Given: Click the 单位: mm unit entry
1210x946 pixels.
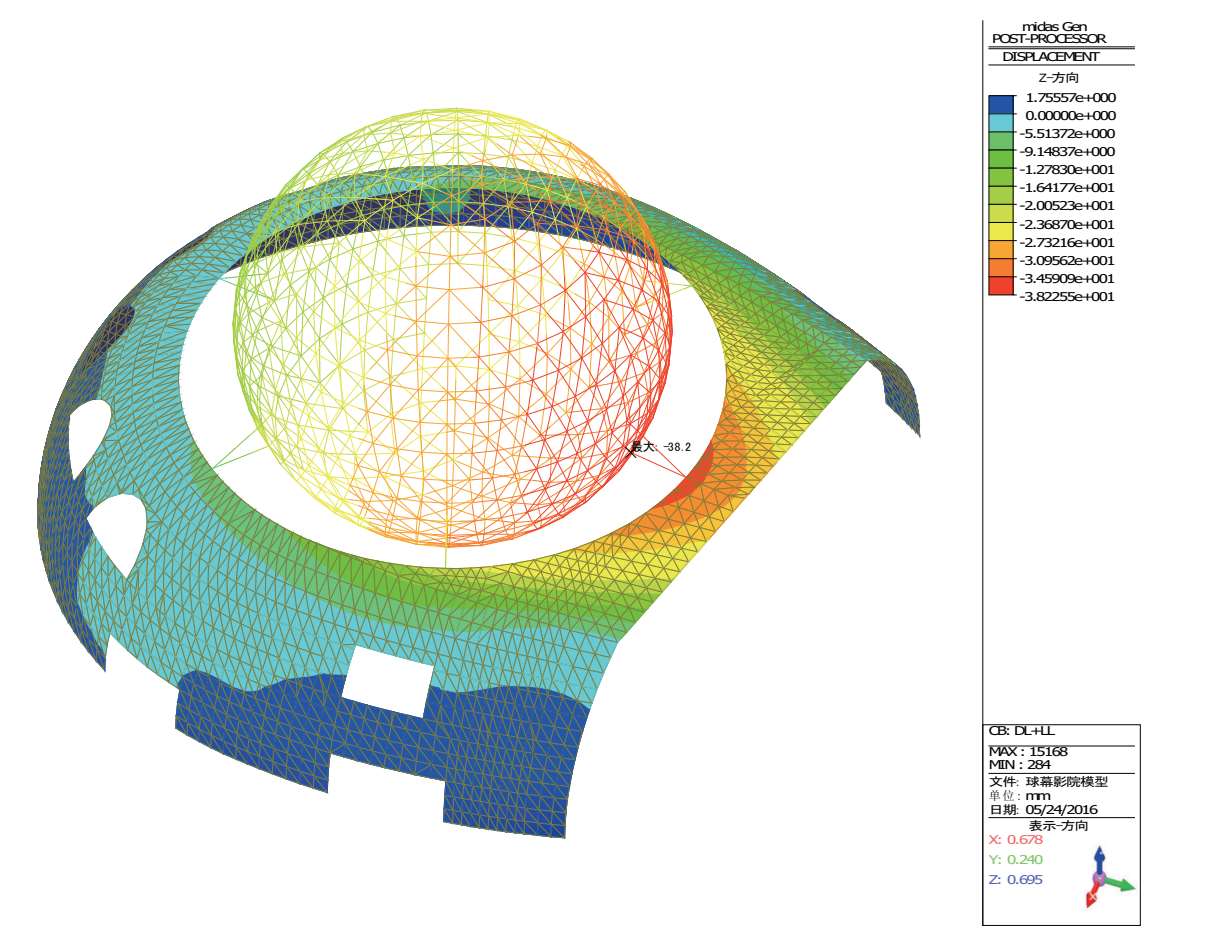Looking at the screenshot, I should [1019, 796].
